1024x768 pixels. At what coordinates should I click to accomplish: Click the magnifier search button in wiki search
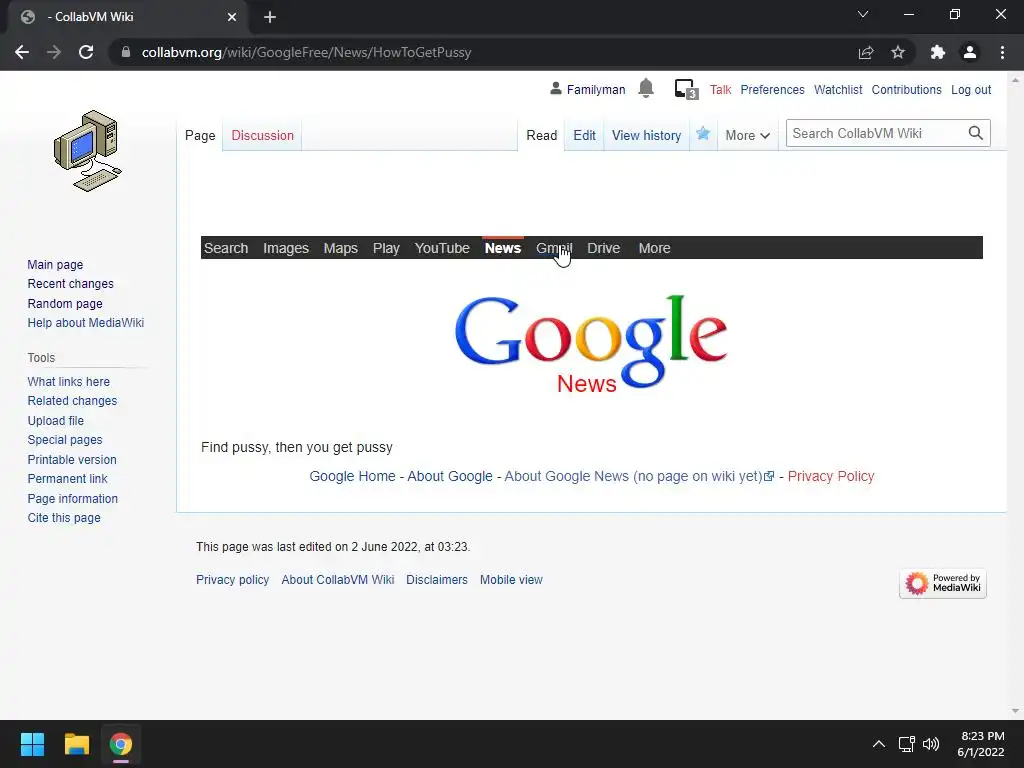coord(976,133)
